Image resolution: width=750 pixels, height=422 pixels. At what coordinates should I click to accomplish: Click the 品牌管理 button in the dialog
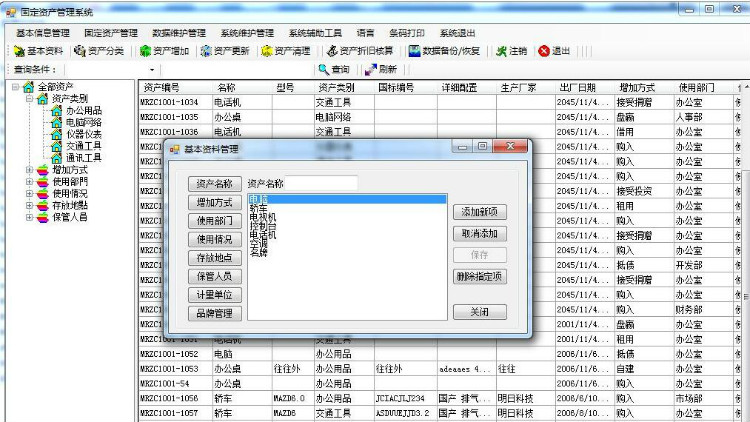click(x=214, y=313)
